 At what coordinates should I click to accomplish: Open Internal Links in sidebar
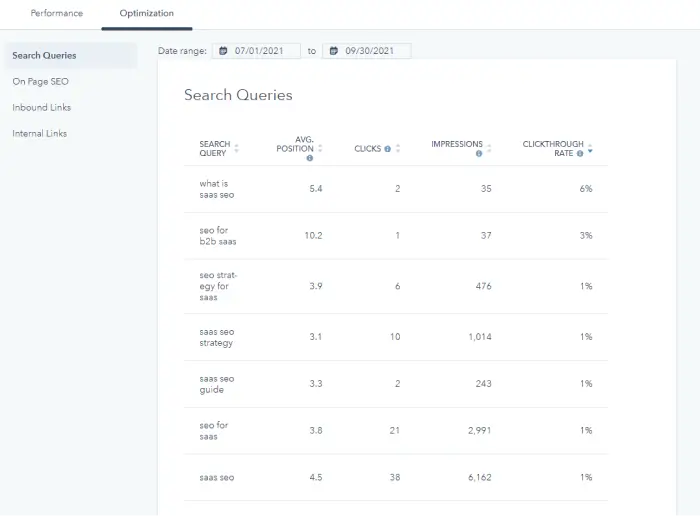coord(42,133)
